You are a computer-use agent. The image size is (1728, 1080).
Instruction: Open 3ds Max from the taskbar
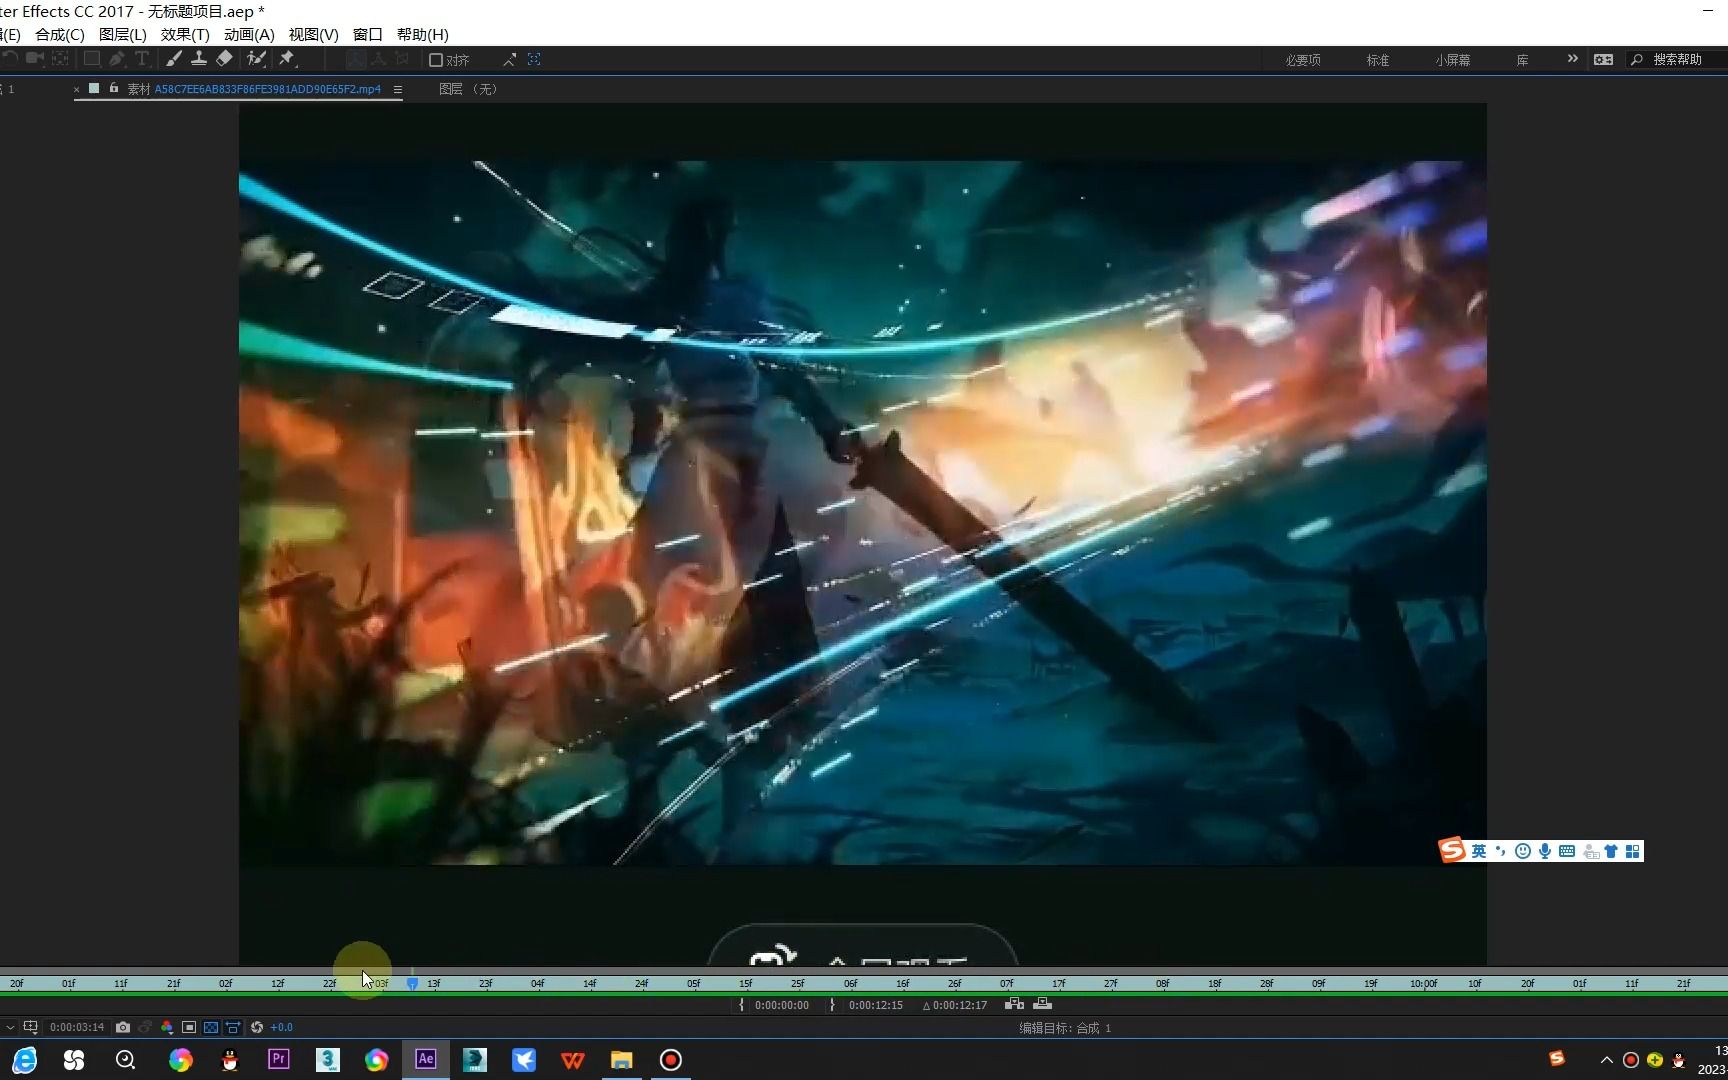[x=327, y=1059]
